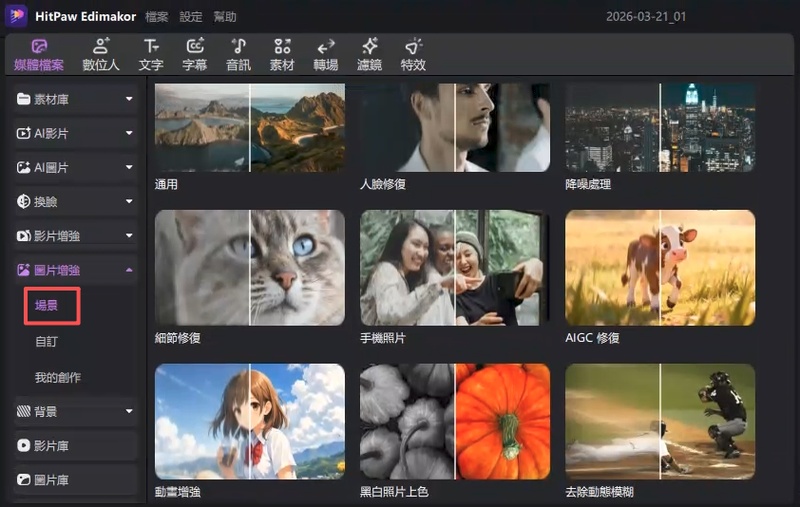Screen dimensions: 800x507
Task: Click the 背景 sidebar icon
Action: click(x=23, y=411)
